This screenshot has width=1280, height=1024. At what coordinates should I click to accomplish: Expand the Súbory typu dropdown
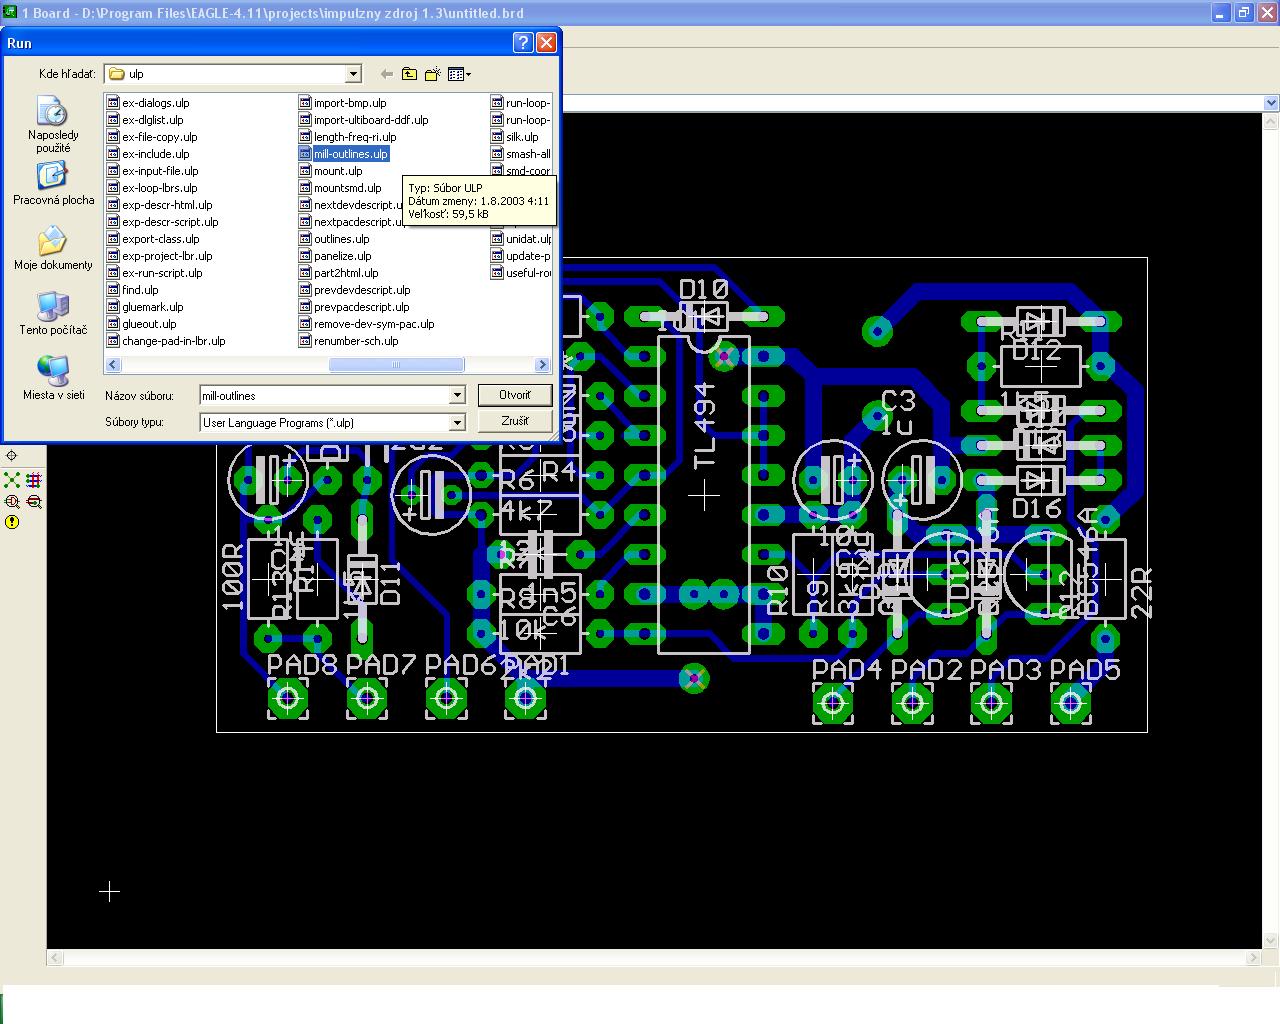coord(457,423)
